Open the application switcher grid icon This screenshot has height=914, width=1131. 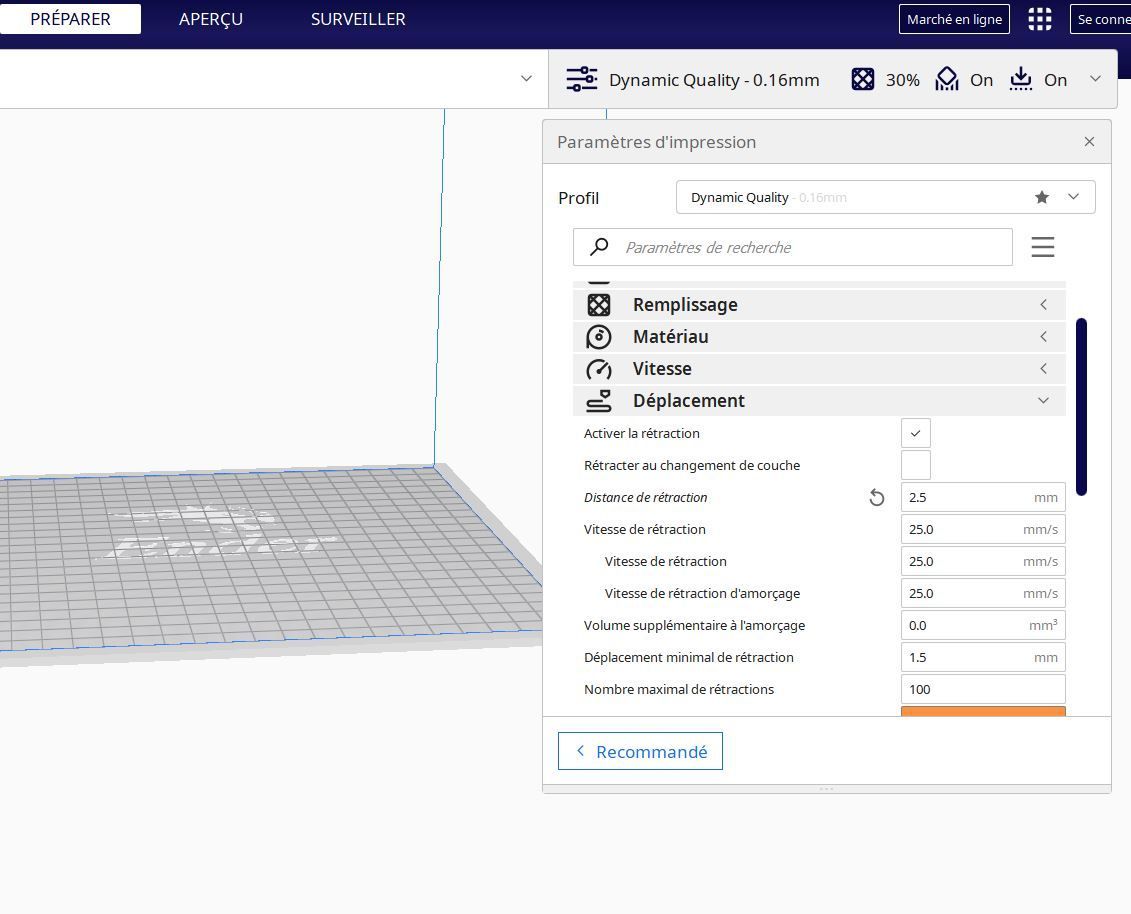(1039, 19)
